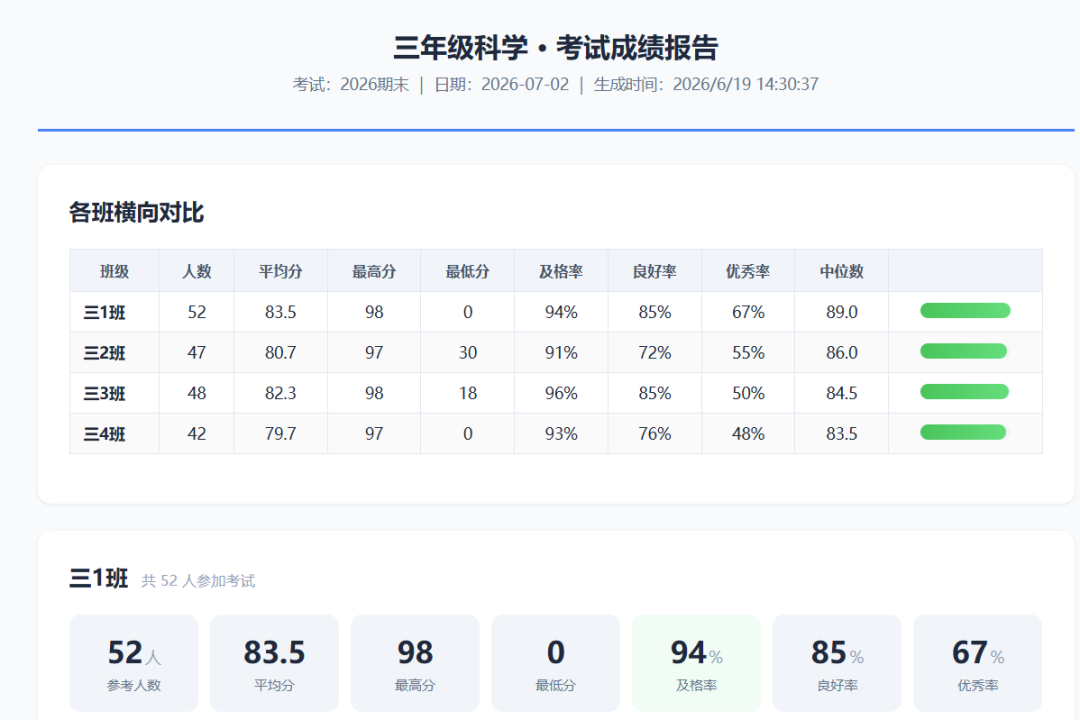Click the 良好率 column header
Viewport: 1080px width, 720px height.
[x=654, y=271]
